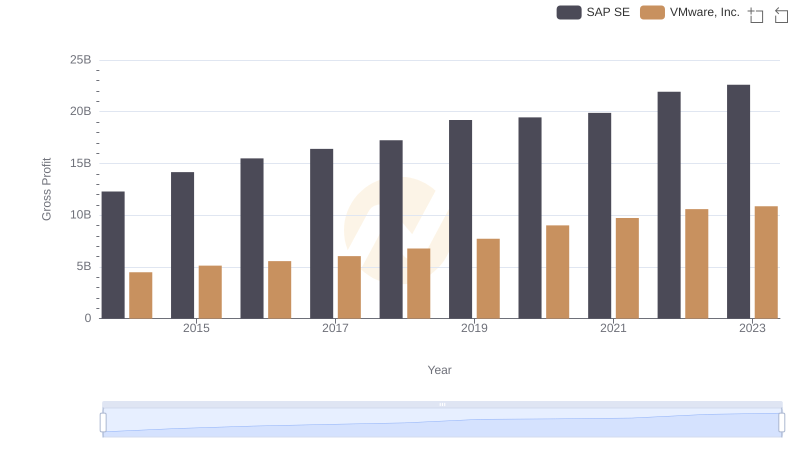This screenshot has height=461, width=800.
Task: Toggle SAP SE series in legend
Action: [593, 12]
